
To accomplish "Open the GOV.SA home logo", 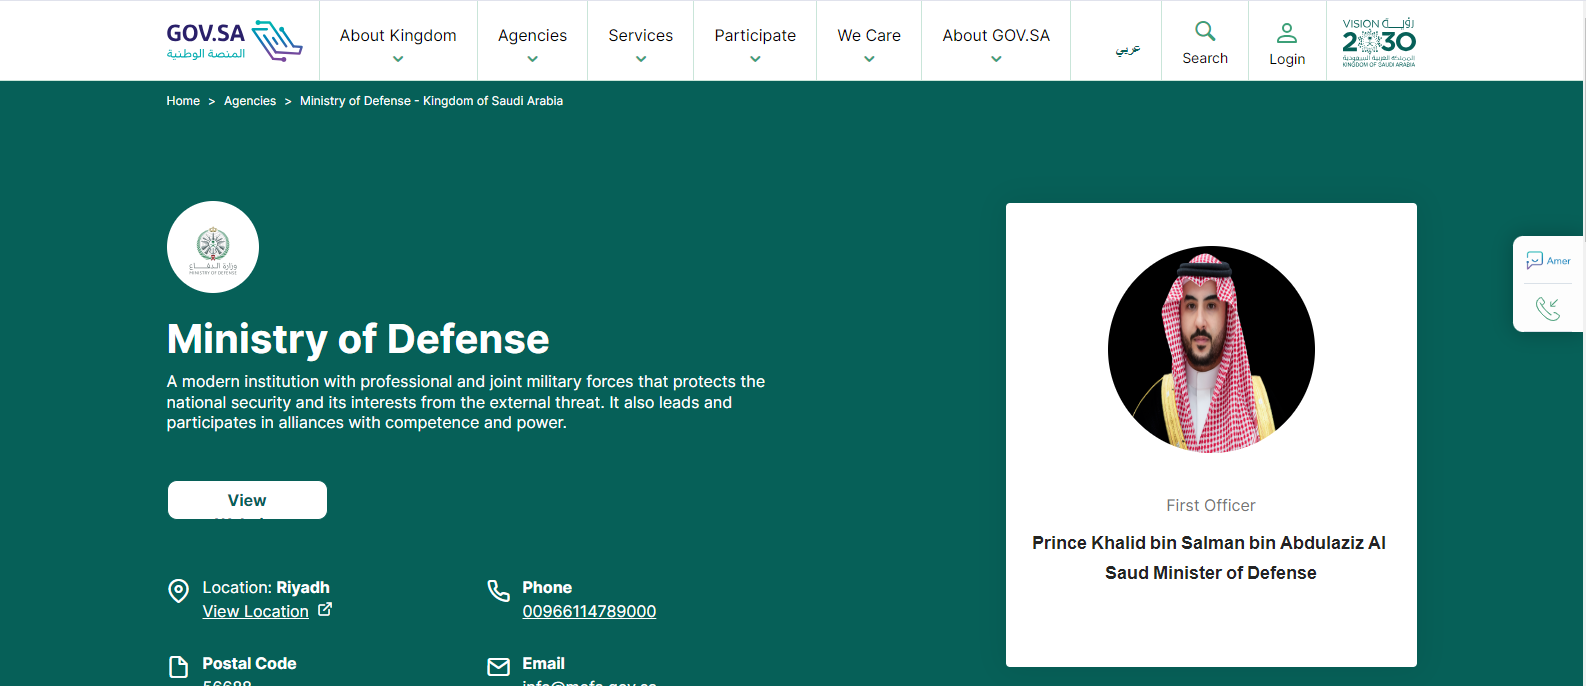I will (x=234, y=41).
